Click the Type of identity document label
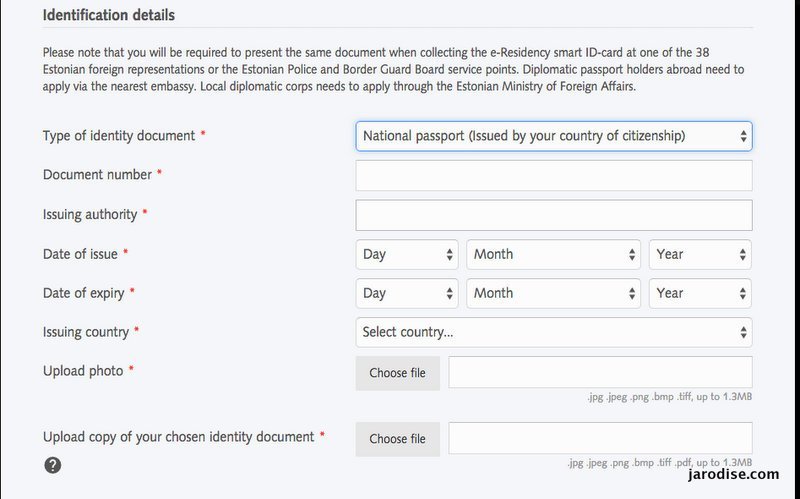The height and width of the screenshot is (499, 800). point(119,136)
